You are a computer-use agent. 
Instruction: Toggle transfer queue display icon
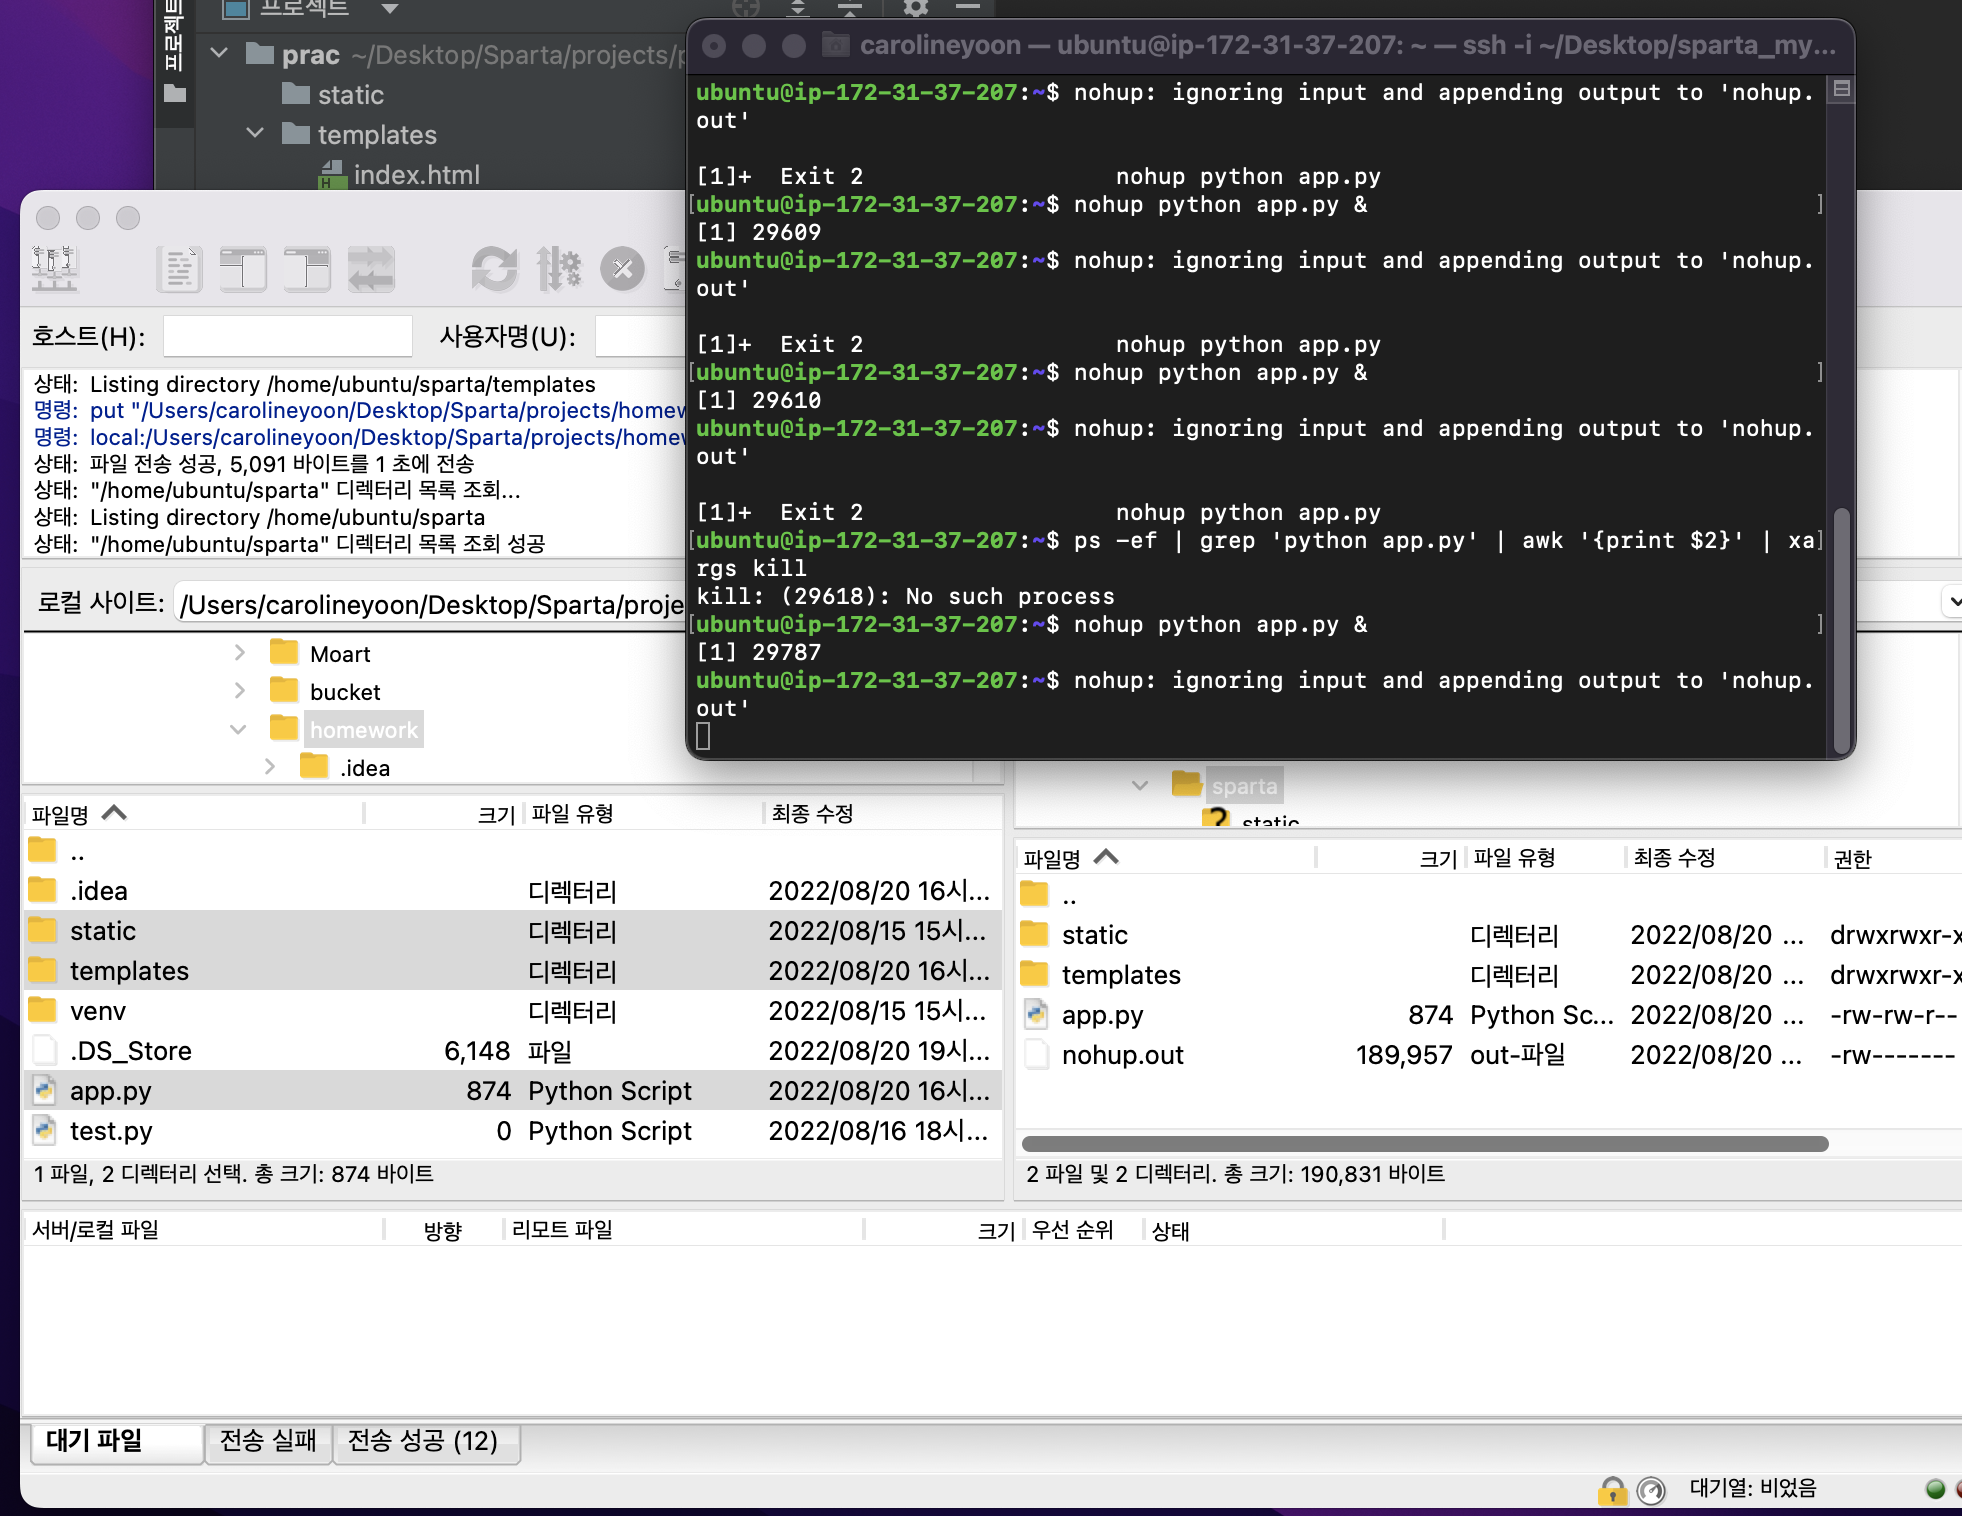(x=371, y=269)
